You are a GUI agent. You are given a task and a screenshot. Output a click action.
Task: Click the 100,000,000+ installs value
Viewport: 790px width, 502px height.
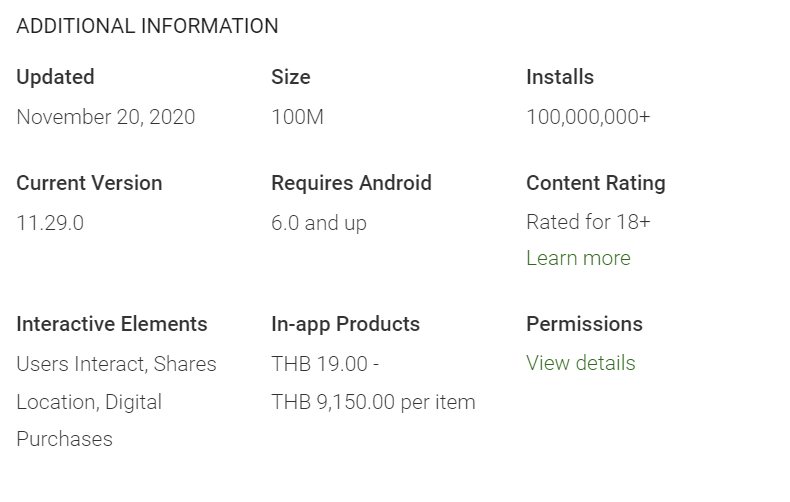[x=588, y=117]
